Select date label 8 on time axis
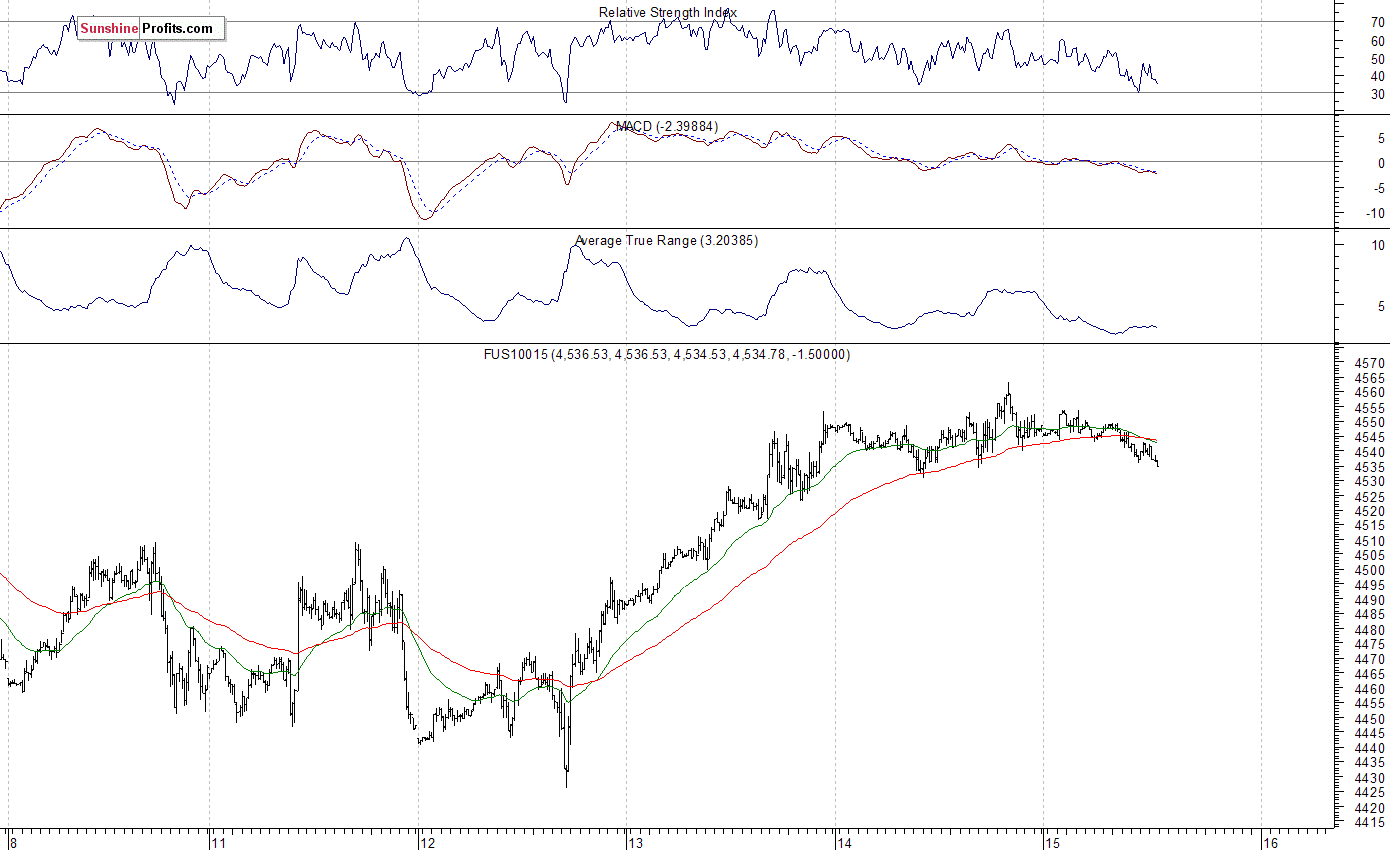This screenshot has width=1390, height=850. (13, 842)
